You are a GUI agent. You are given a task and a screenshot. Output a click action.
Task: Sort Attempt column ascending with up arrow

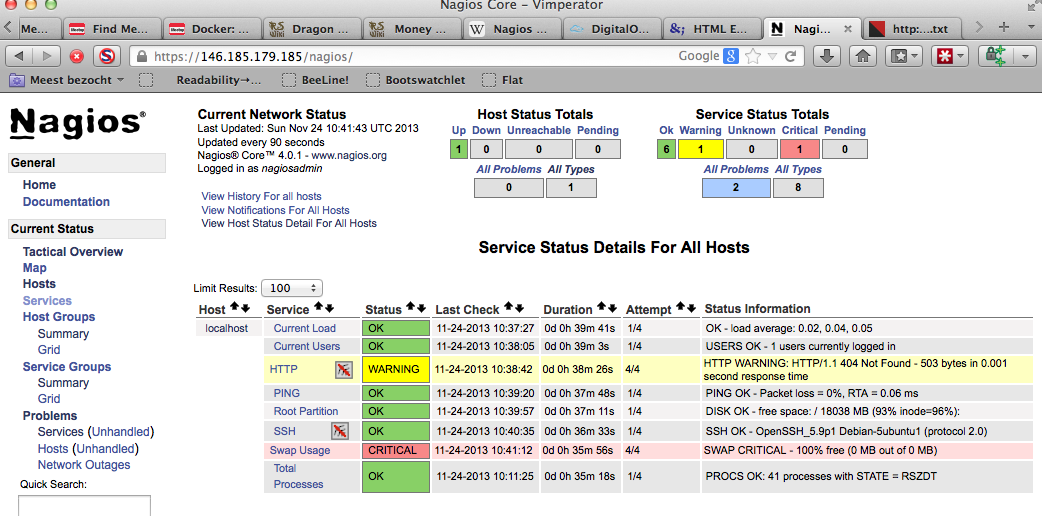click(x=681, y=308)
